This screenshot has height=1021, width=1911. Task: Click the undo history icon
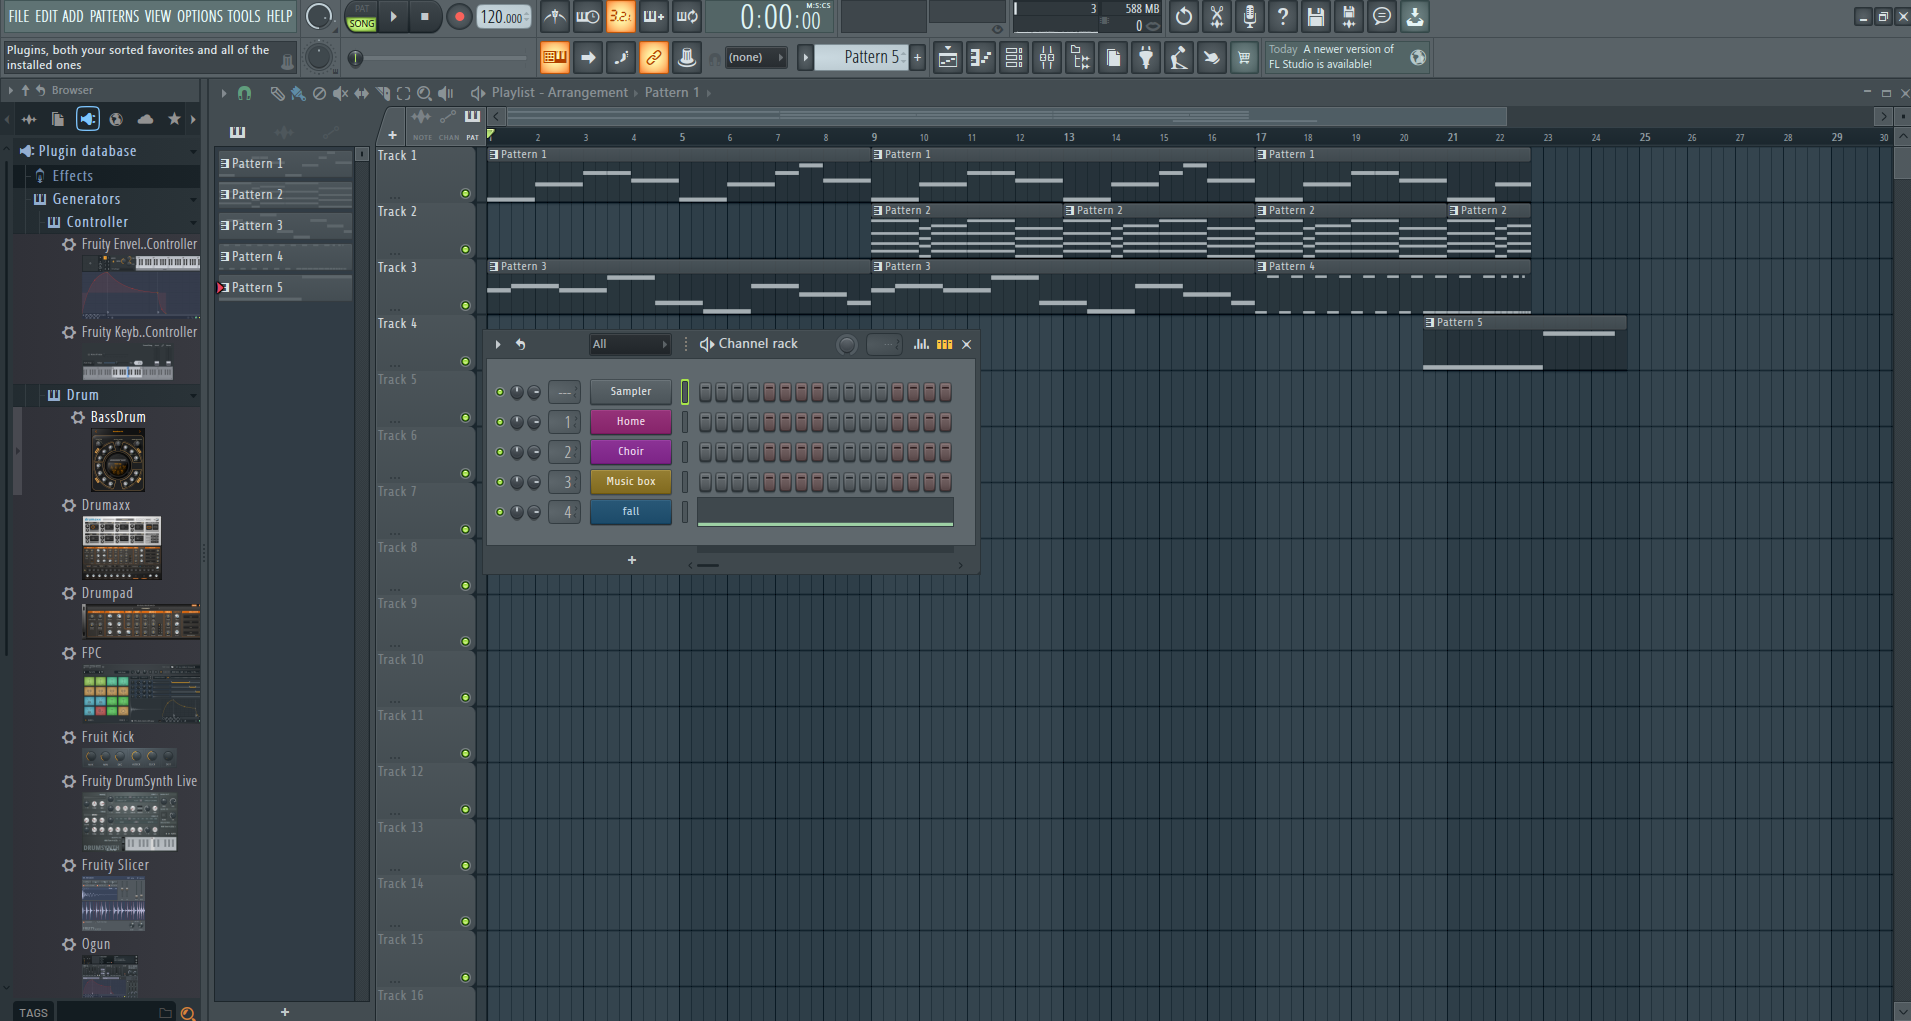pos(1184,16)
